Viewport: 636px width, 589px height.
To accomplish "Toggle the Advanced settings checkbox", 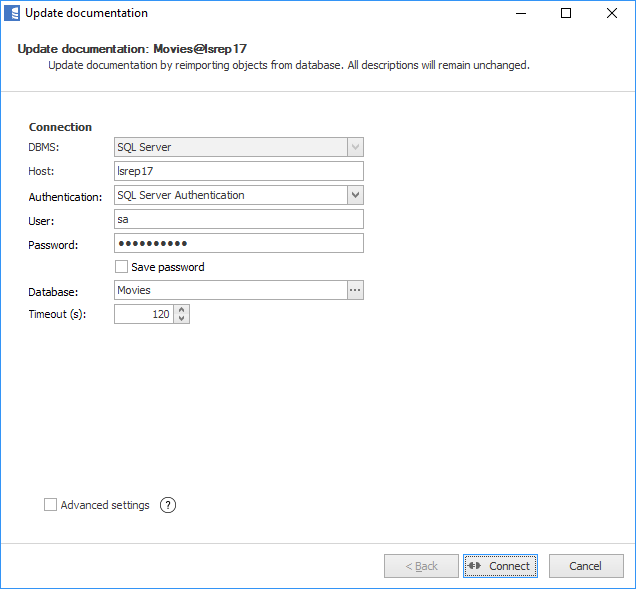I will click(x=50, y=505).
